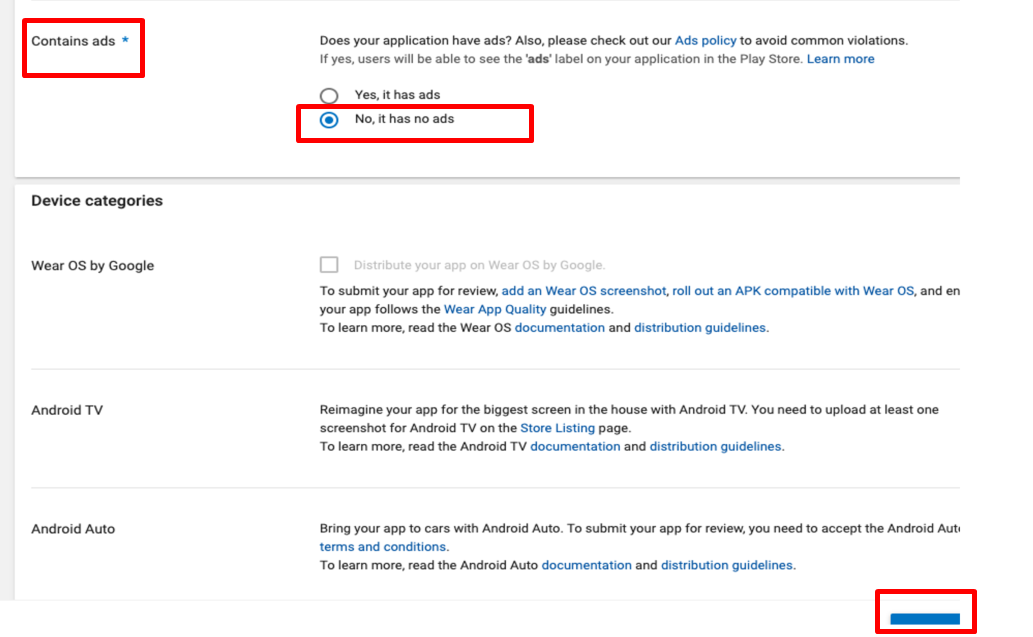Click the "Contains ads" field label

coord(73,42)
